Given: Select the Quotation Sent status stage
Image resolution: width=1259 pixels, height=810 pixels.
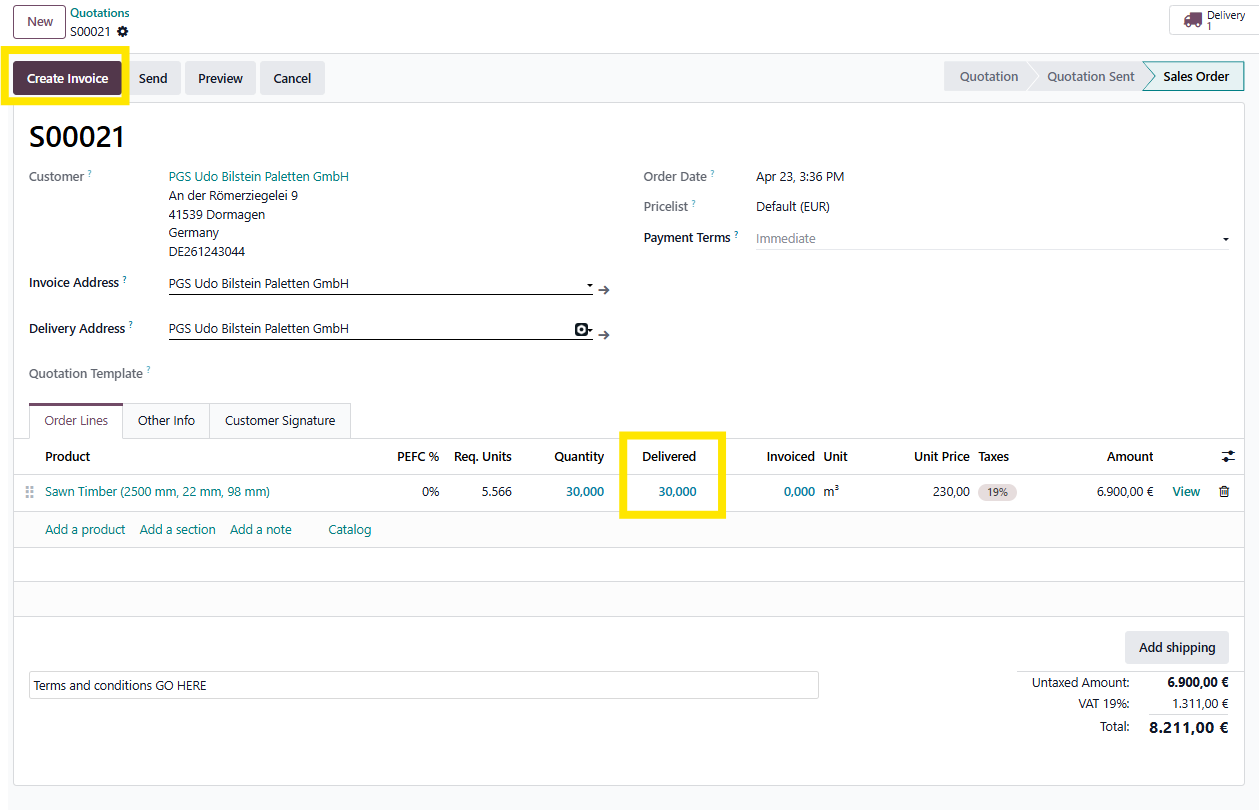Looking at the screenshot, I should [1090, 77].
